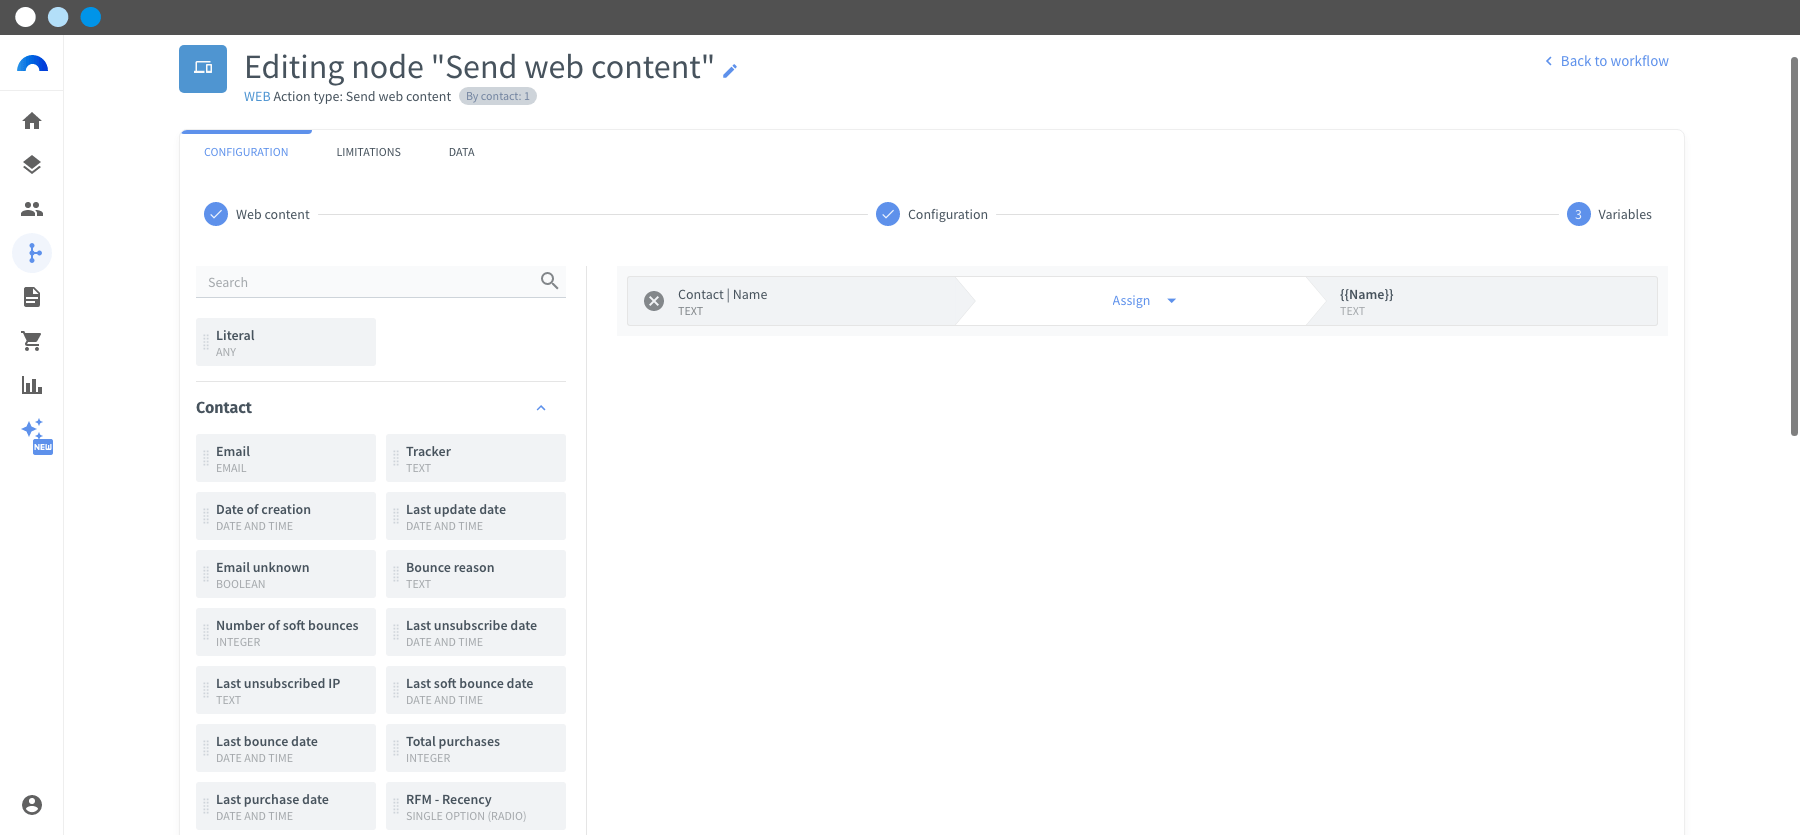Screen dimensions: 1800x835
Task: Select the Total purchases field
Action: 476,748
